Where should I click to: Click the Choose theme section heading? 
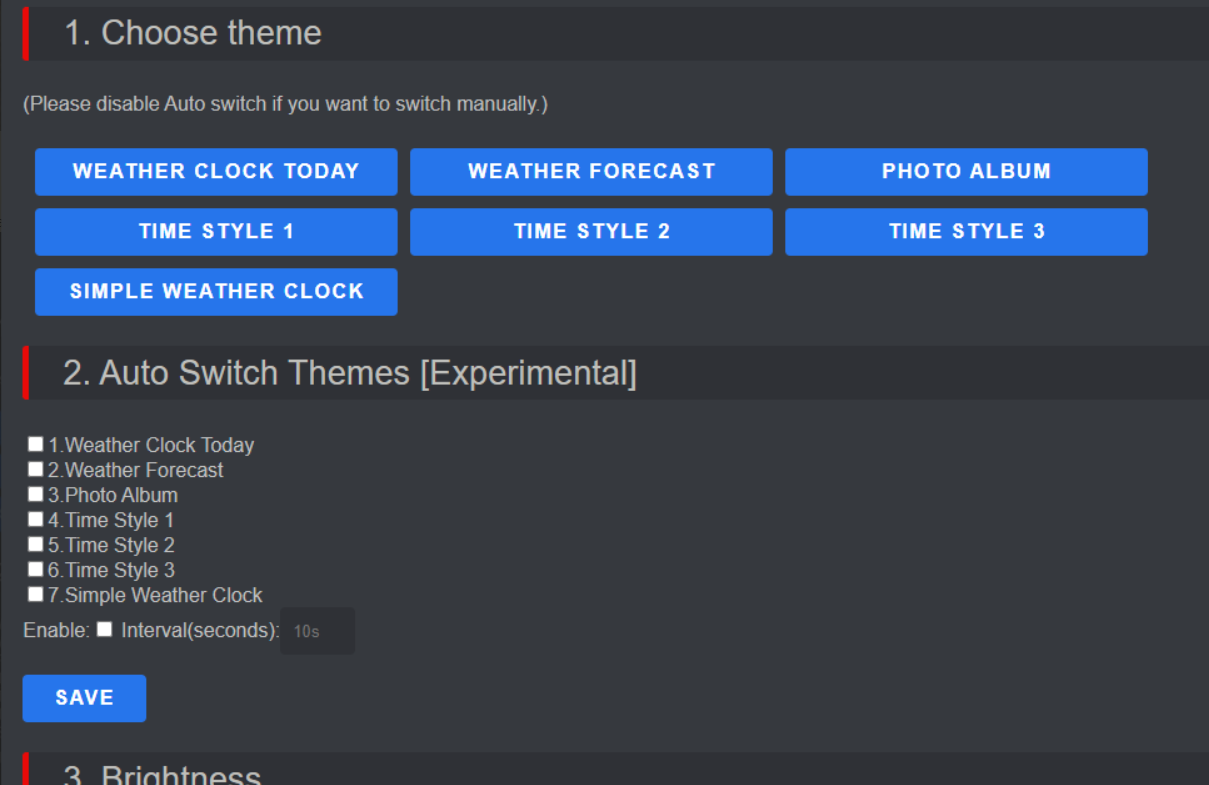click(x=193, y=33)
